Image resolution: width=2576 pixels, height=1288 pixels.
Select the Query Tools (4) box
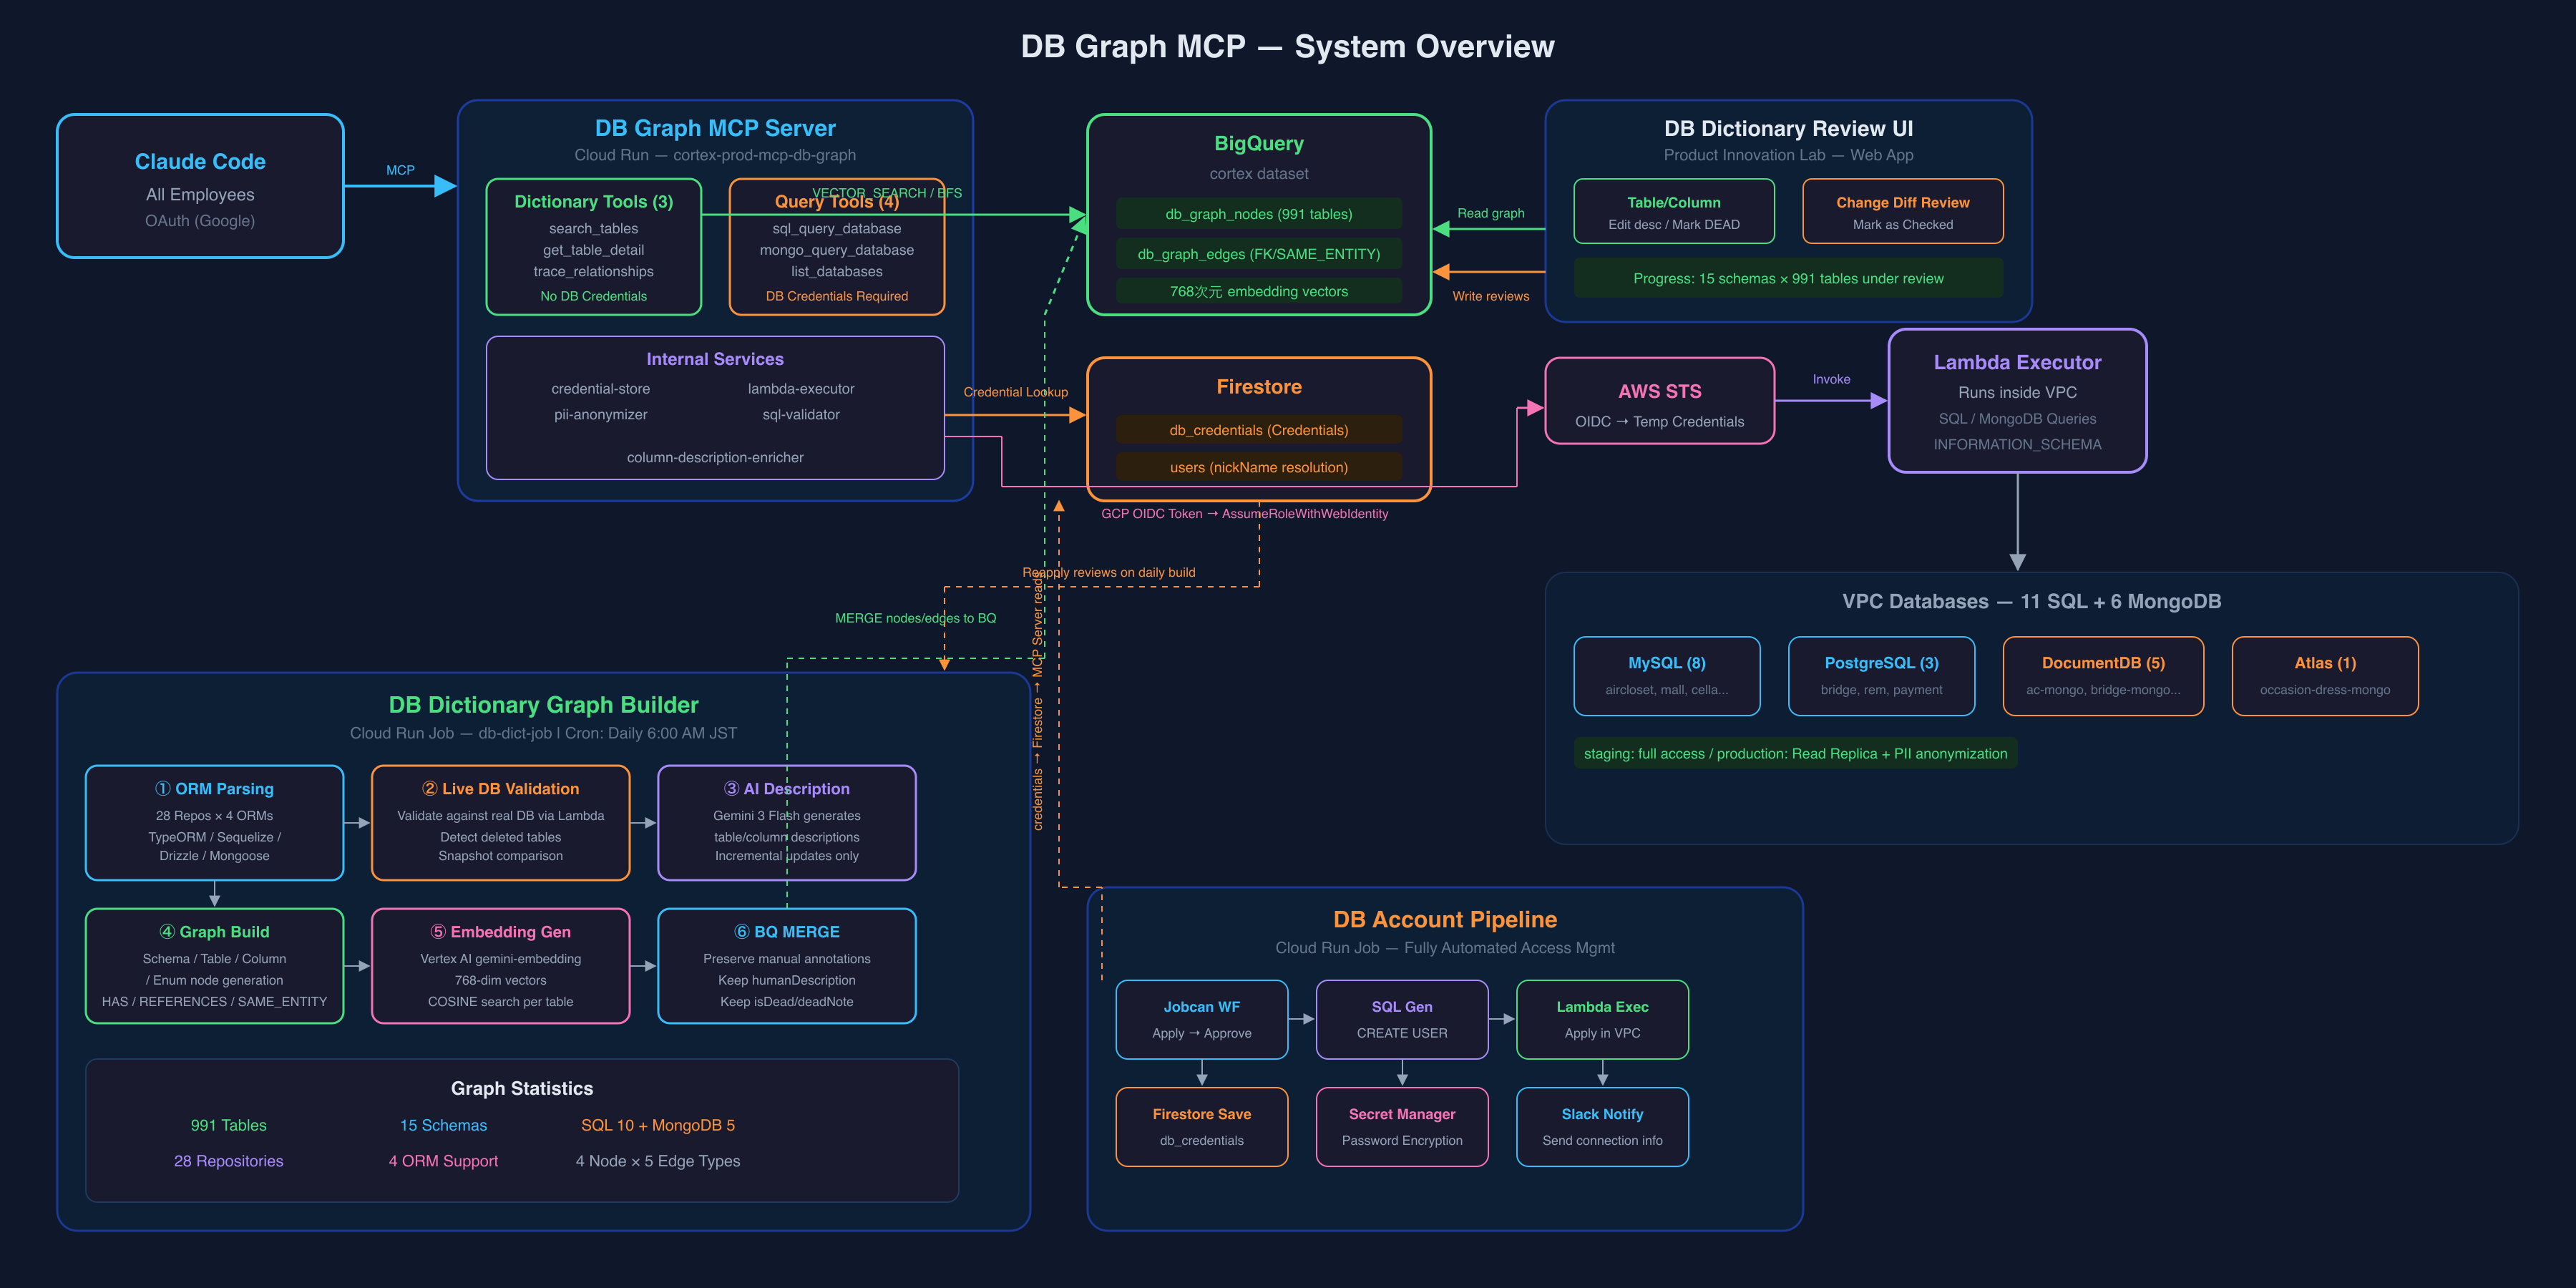[x=836, y=247]
